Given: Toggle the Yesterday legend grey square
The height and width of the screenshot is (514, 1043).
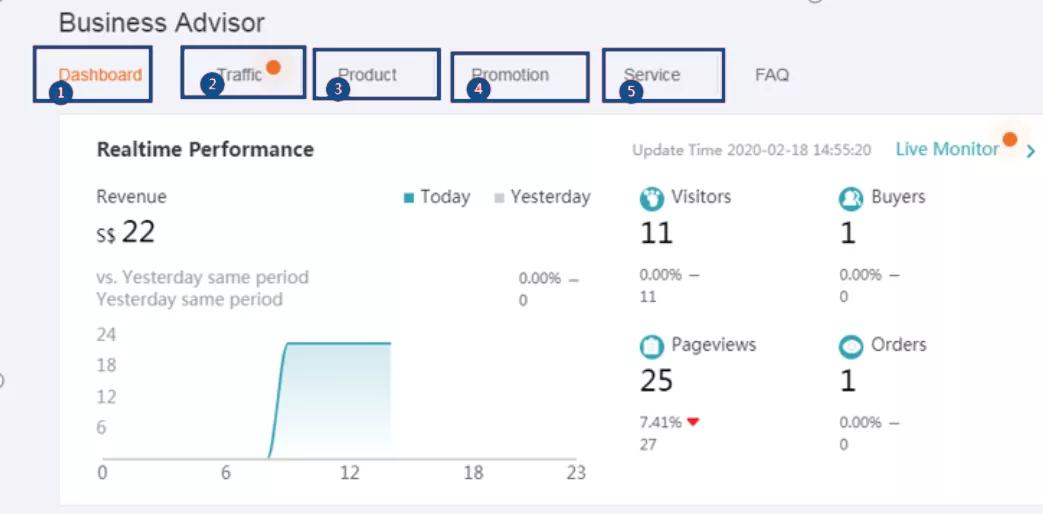Looking at the screenshot, I should [499, 198].
